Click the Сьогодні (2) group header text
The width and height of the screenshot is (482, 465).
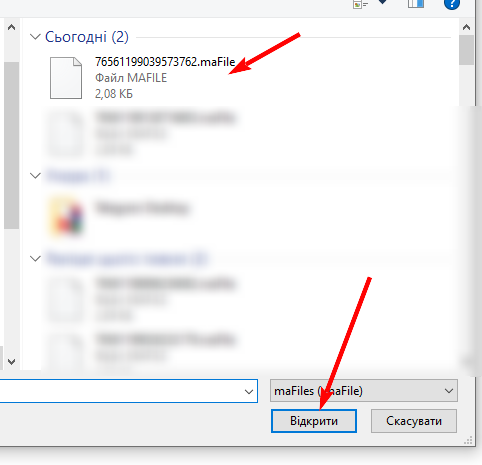tap(87, 37)
